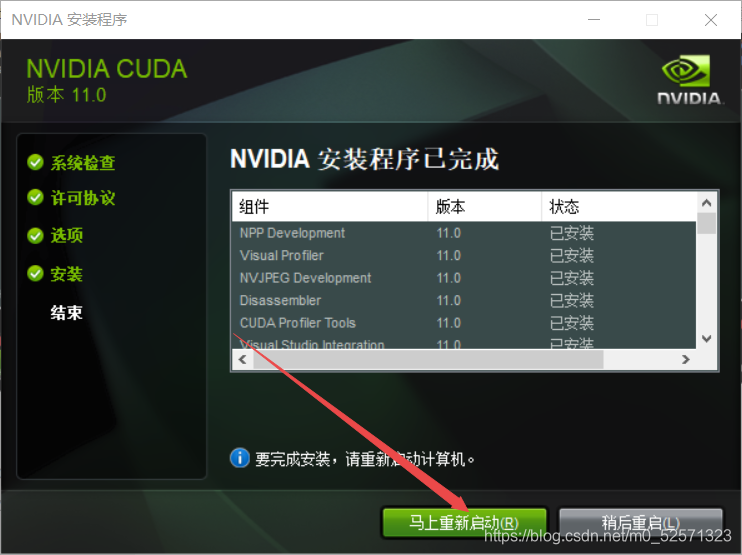Click the green checkmark beside 许可协议
The height and width of the screenshot is (555, 742).
point(35,197)
